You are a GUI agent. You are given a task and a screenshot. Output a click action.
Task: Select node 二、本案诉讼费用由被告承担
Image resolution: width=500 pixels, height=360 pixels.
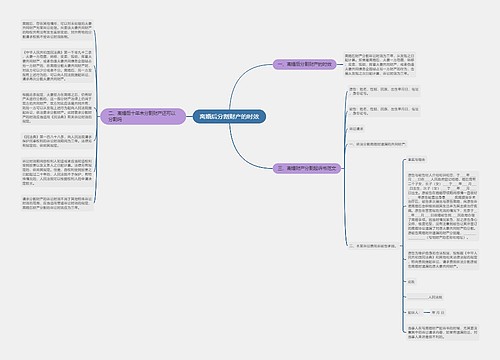(x=373, y=246)
